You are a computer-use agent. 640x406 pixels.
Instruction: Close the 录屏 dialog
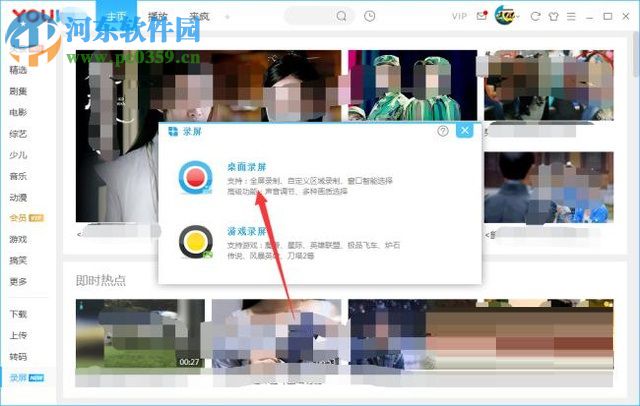pyautogui.click(x=464, y=131)
